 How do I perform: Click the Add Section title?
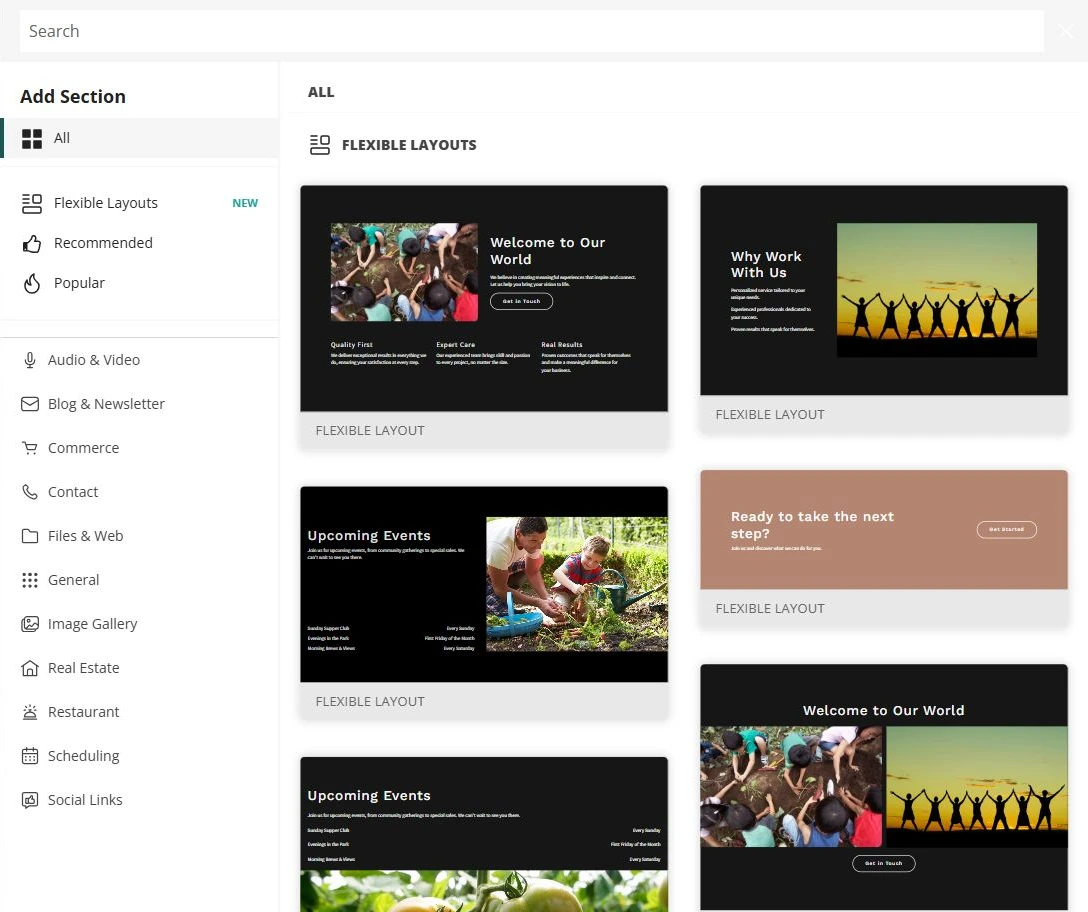coord(73,96)
